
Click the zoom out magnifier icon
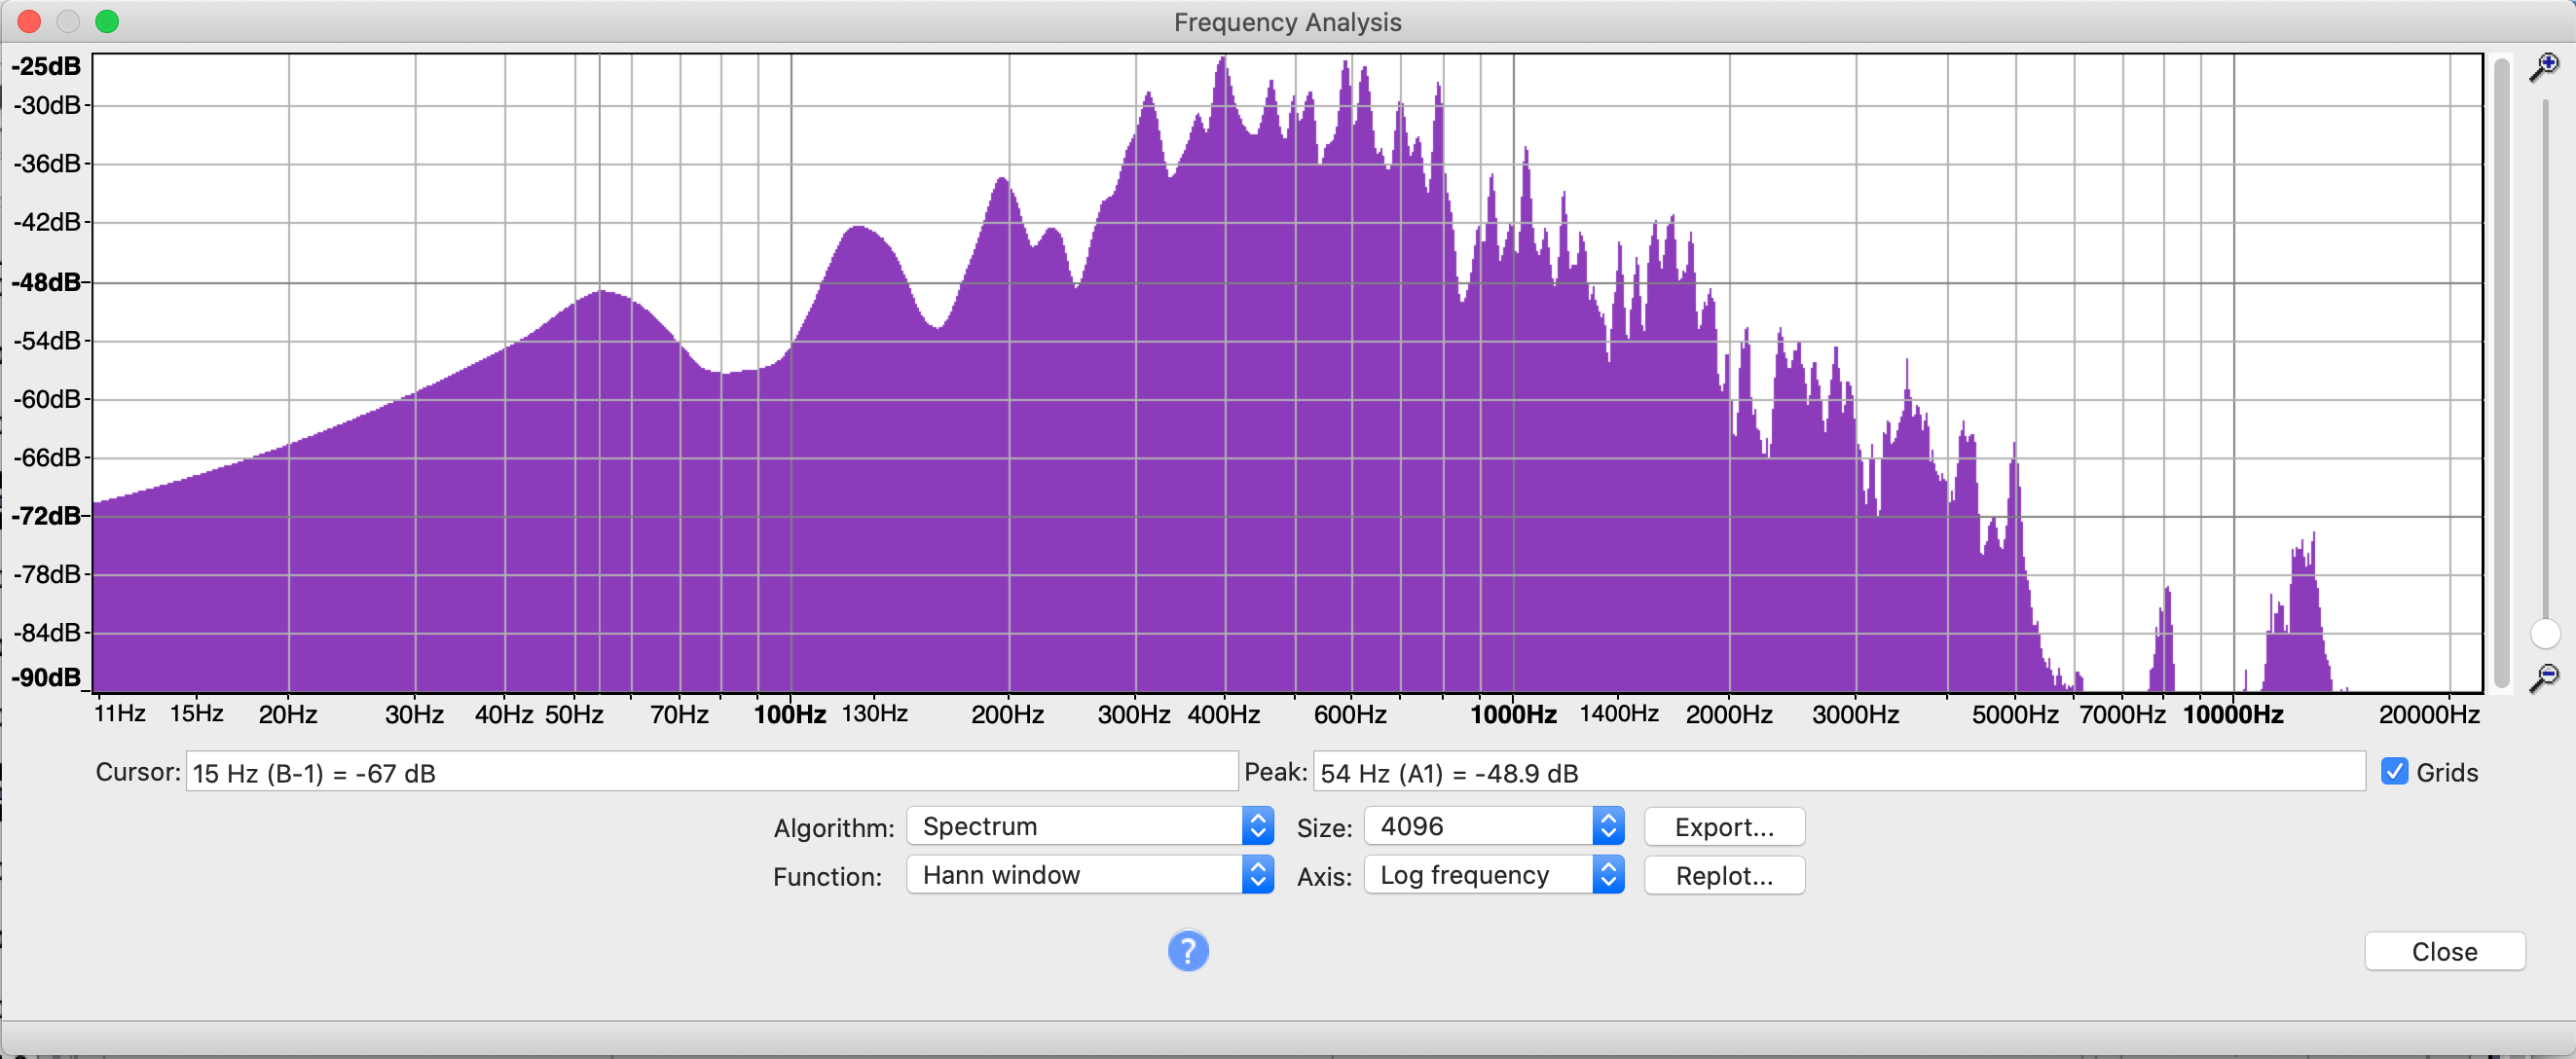(2544, 677)
